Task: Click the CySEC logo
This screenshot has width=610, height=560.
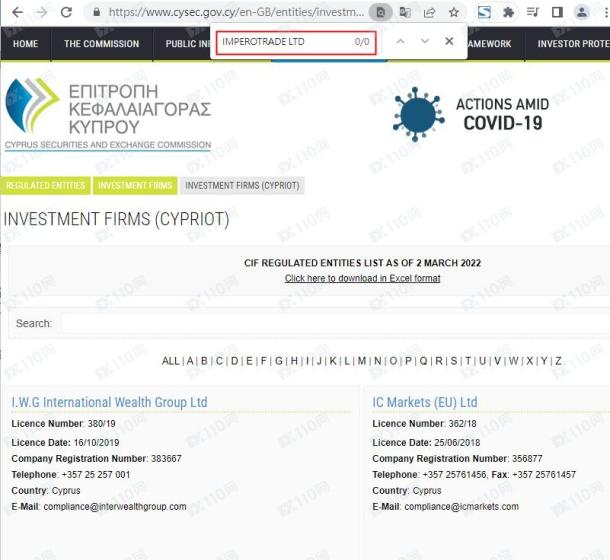Action: [108, 114]
